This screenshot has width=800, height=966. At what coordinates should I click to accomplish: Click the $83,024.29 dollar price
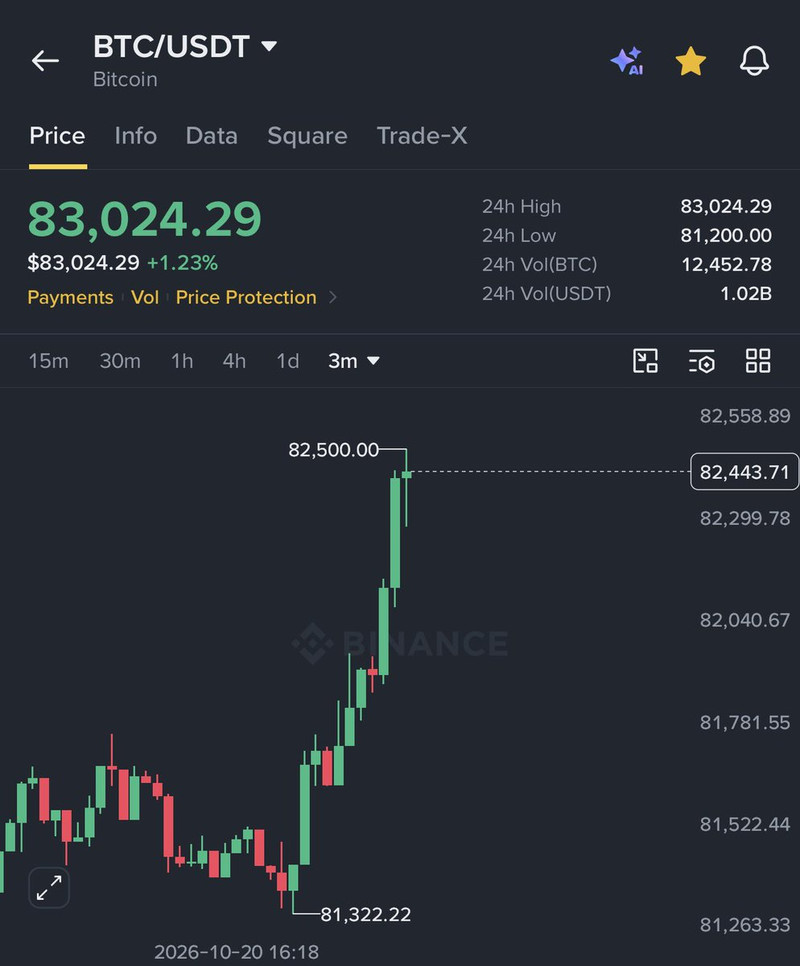[x=84, y=263]
